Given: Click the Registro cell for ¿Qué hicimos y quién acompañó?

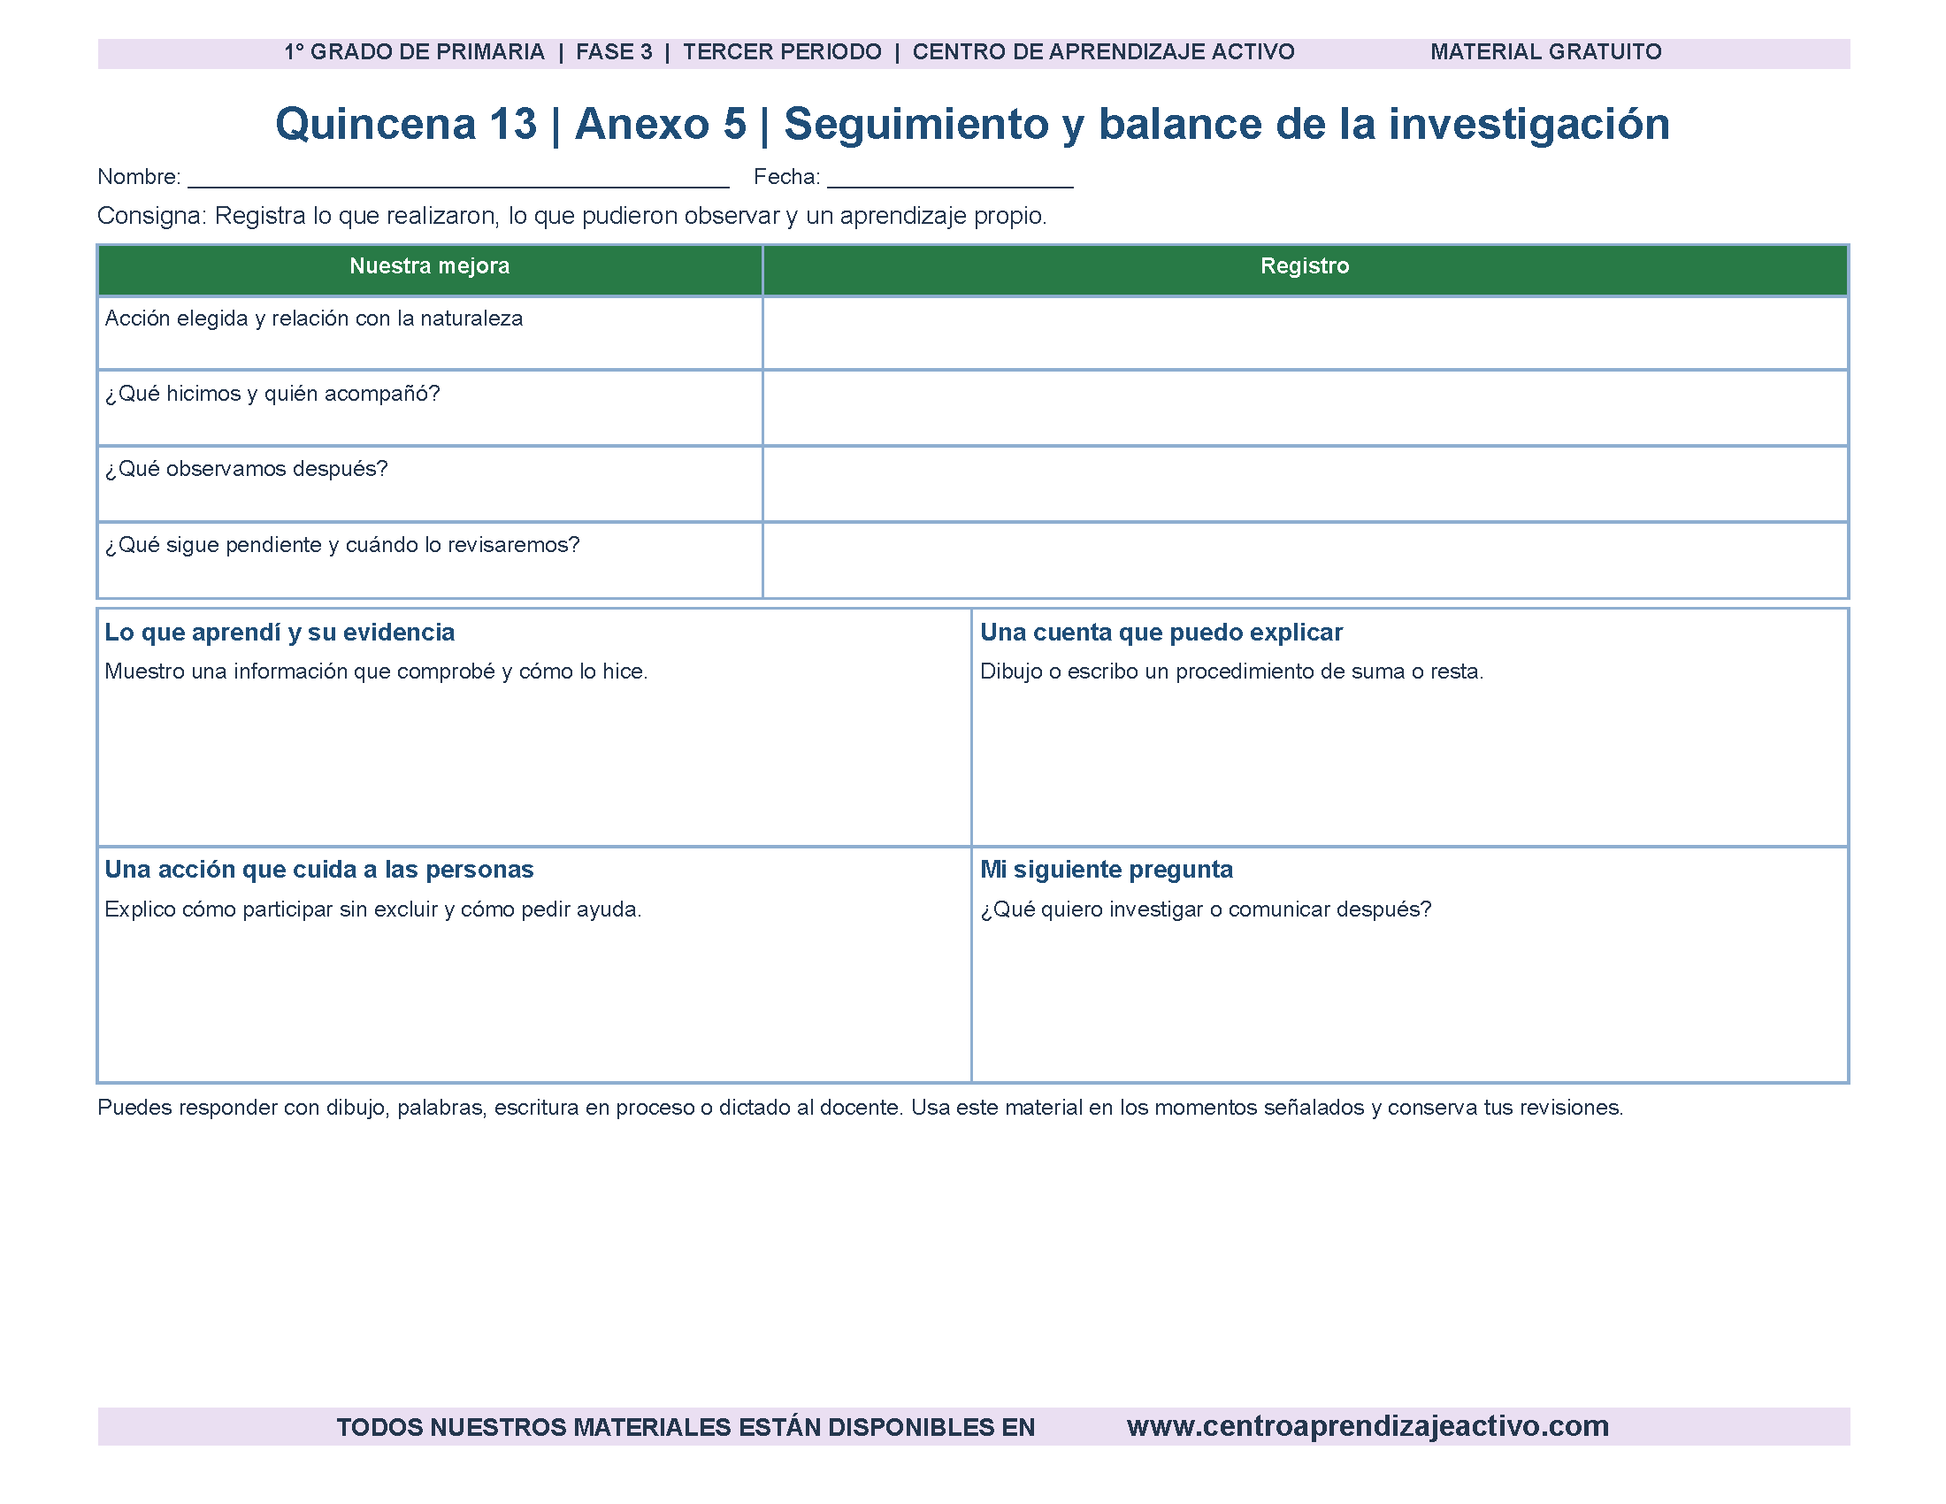Looking at the screenshot, I should 1305,408.
